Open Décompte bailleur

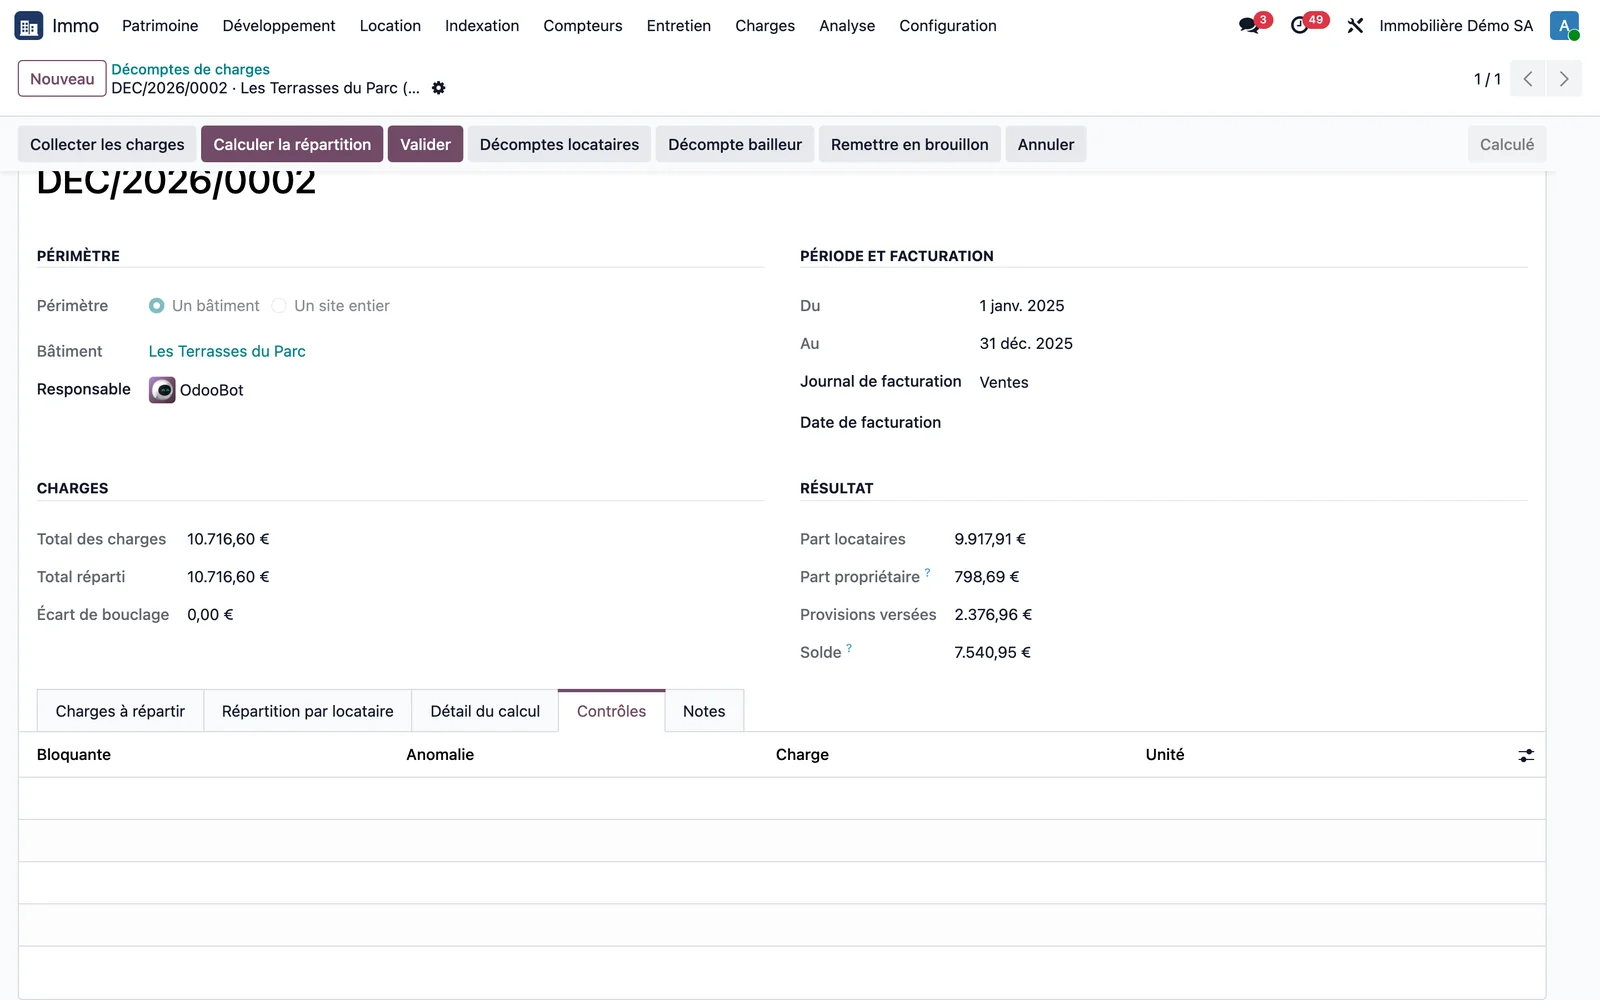(735, 144)
